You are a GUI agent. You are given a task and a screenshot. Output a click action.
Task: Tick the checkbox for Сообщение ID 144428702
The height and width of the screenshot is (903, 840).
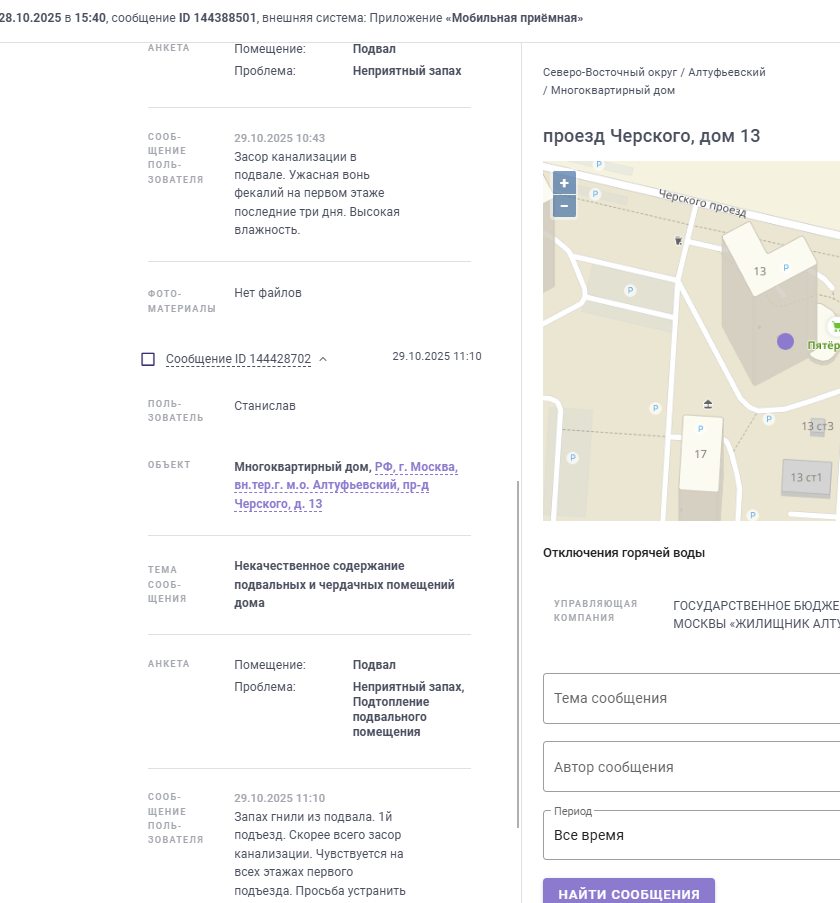click(148, 359)
